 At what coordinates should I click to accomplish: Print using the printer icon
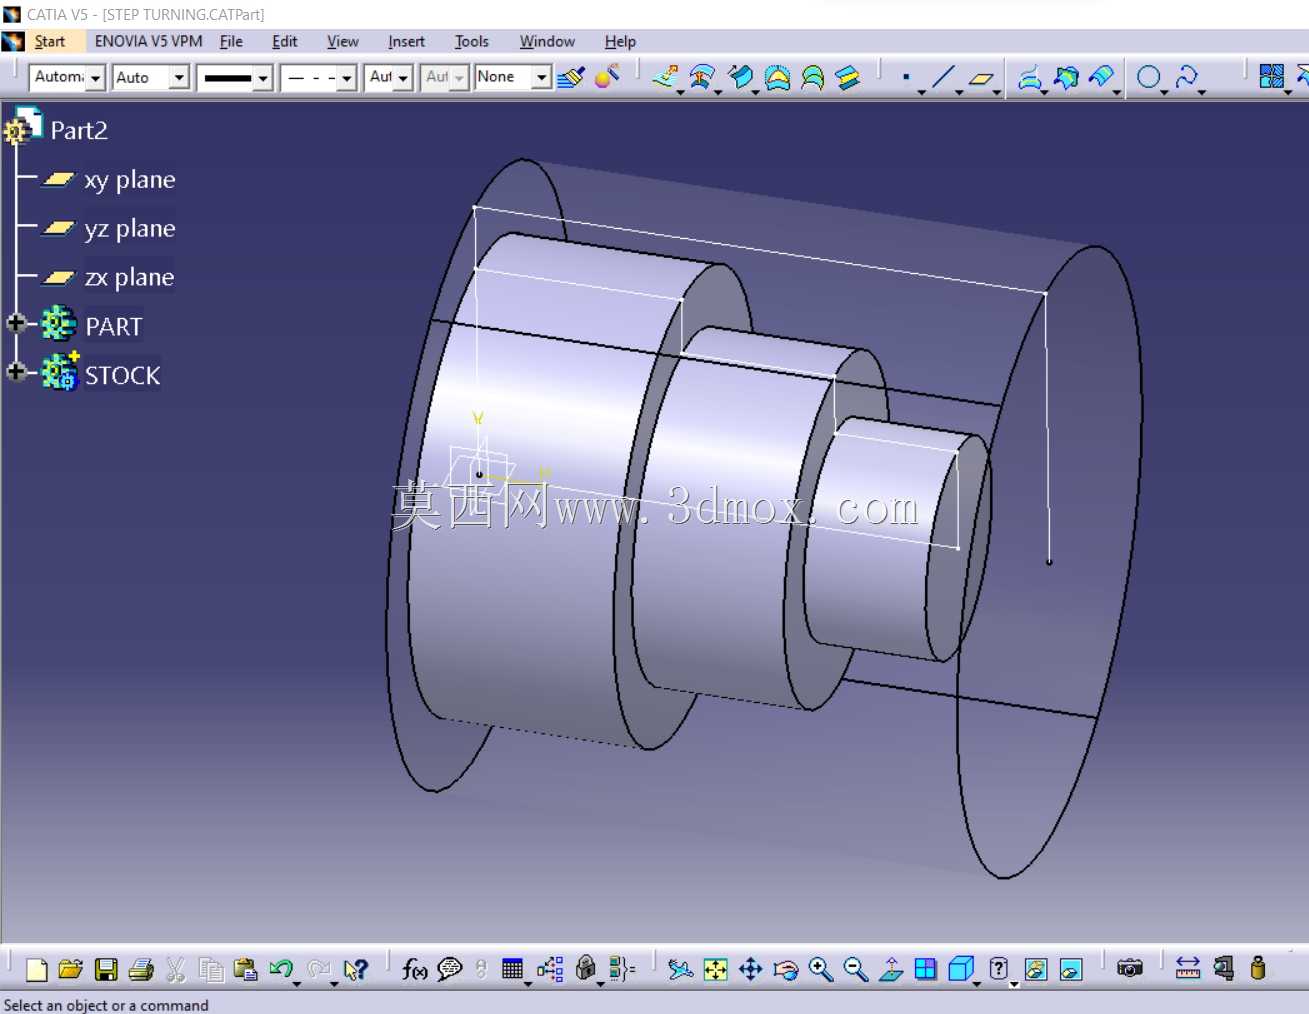(x=141, y=969)
